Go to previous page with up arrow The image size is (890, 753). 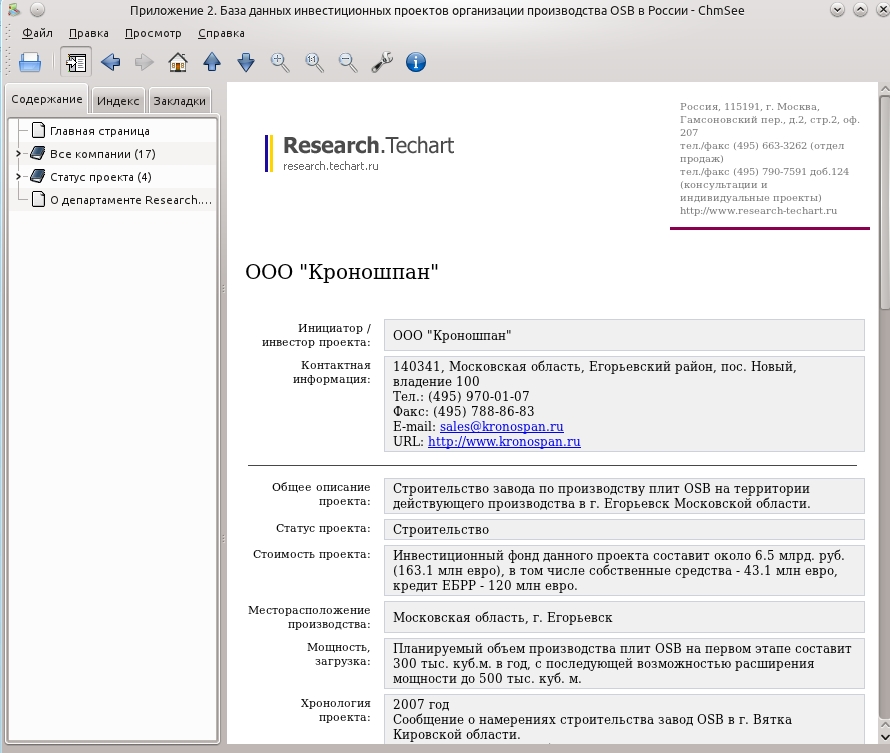212,62
